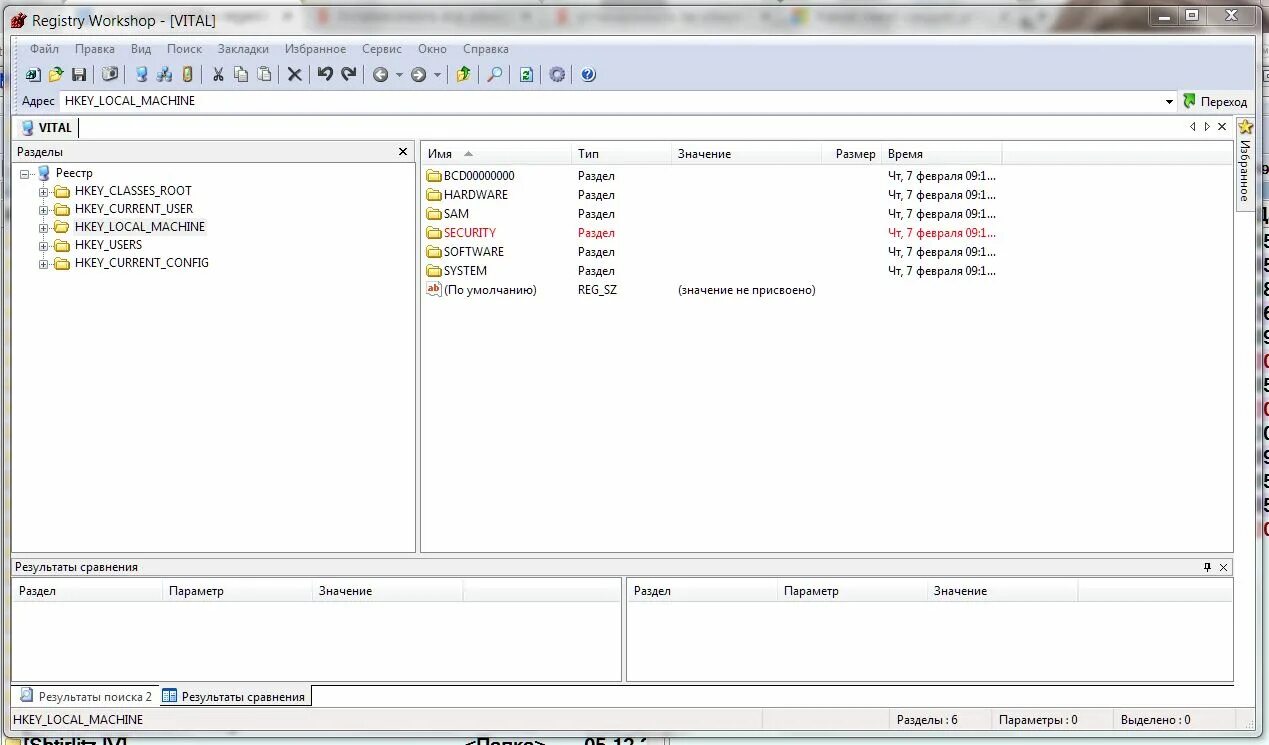This screenshot has width=1269, height=745.
Task: Sort list by Тип column header
Action: tap(620, 154)
